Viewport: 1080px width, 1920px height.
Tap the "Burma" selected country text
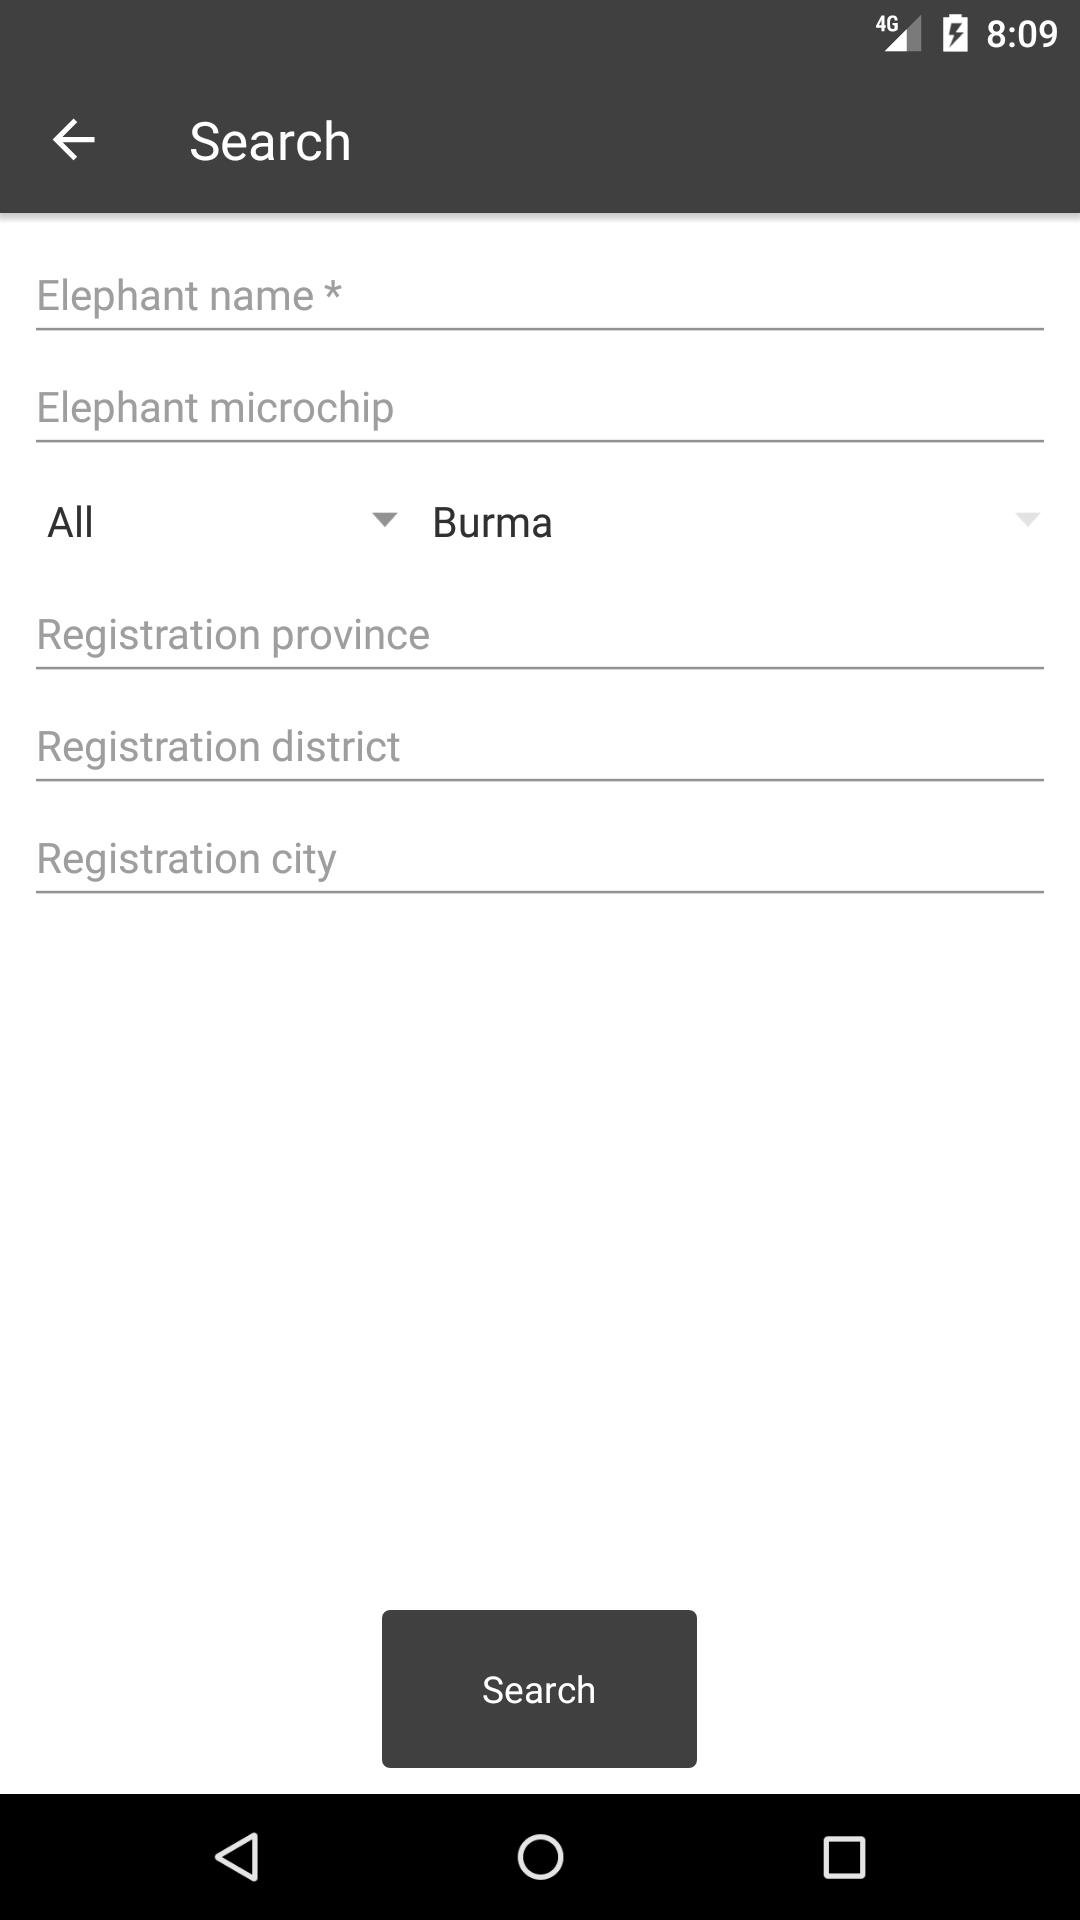pos(492,523)
